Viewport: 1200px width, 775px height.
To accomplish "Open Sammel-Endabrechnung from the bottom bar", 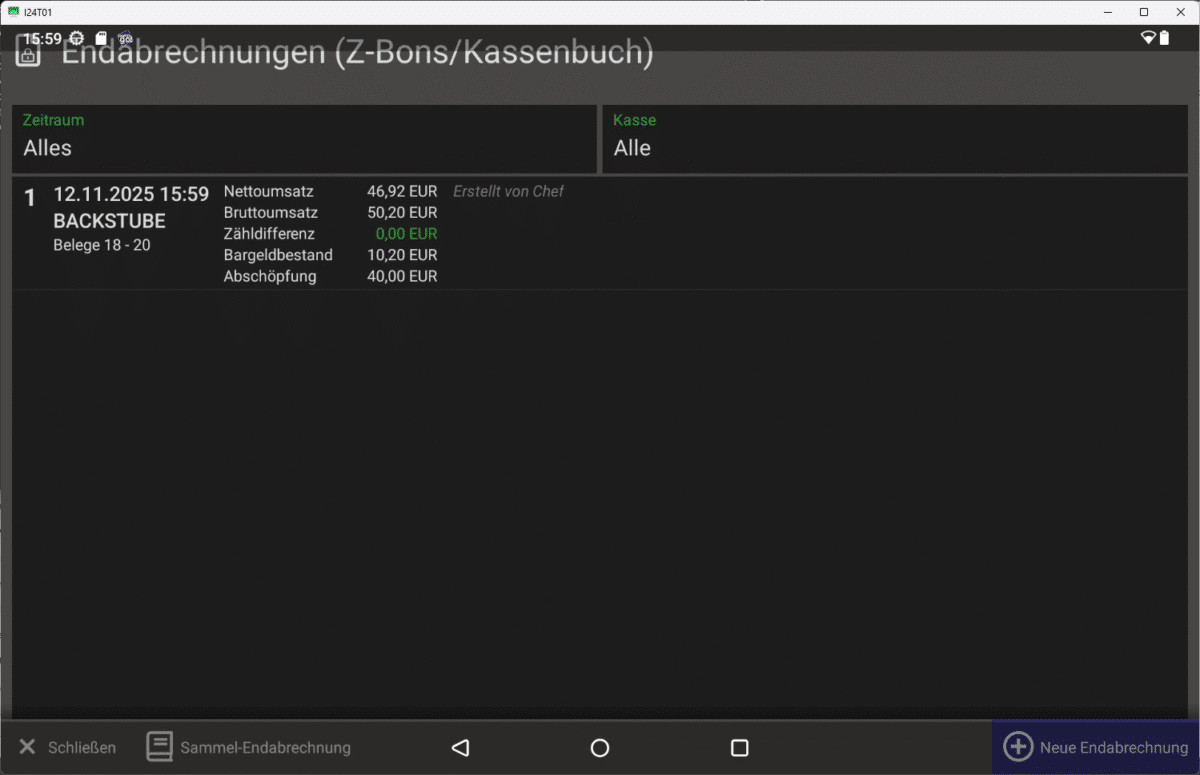I will pos(265,748).
